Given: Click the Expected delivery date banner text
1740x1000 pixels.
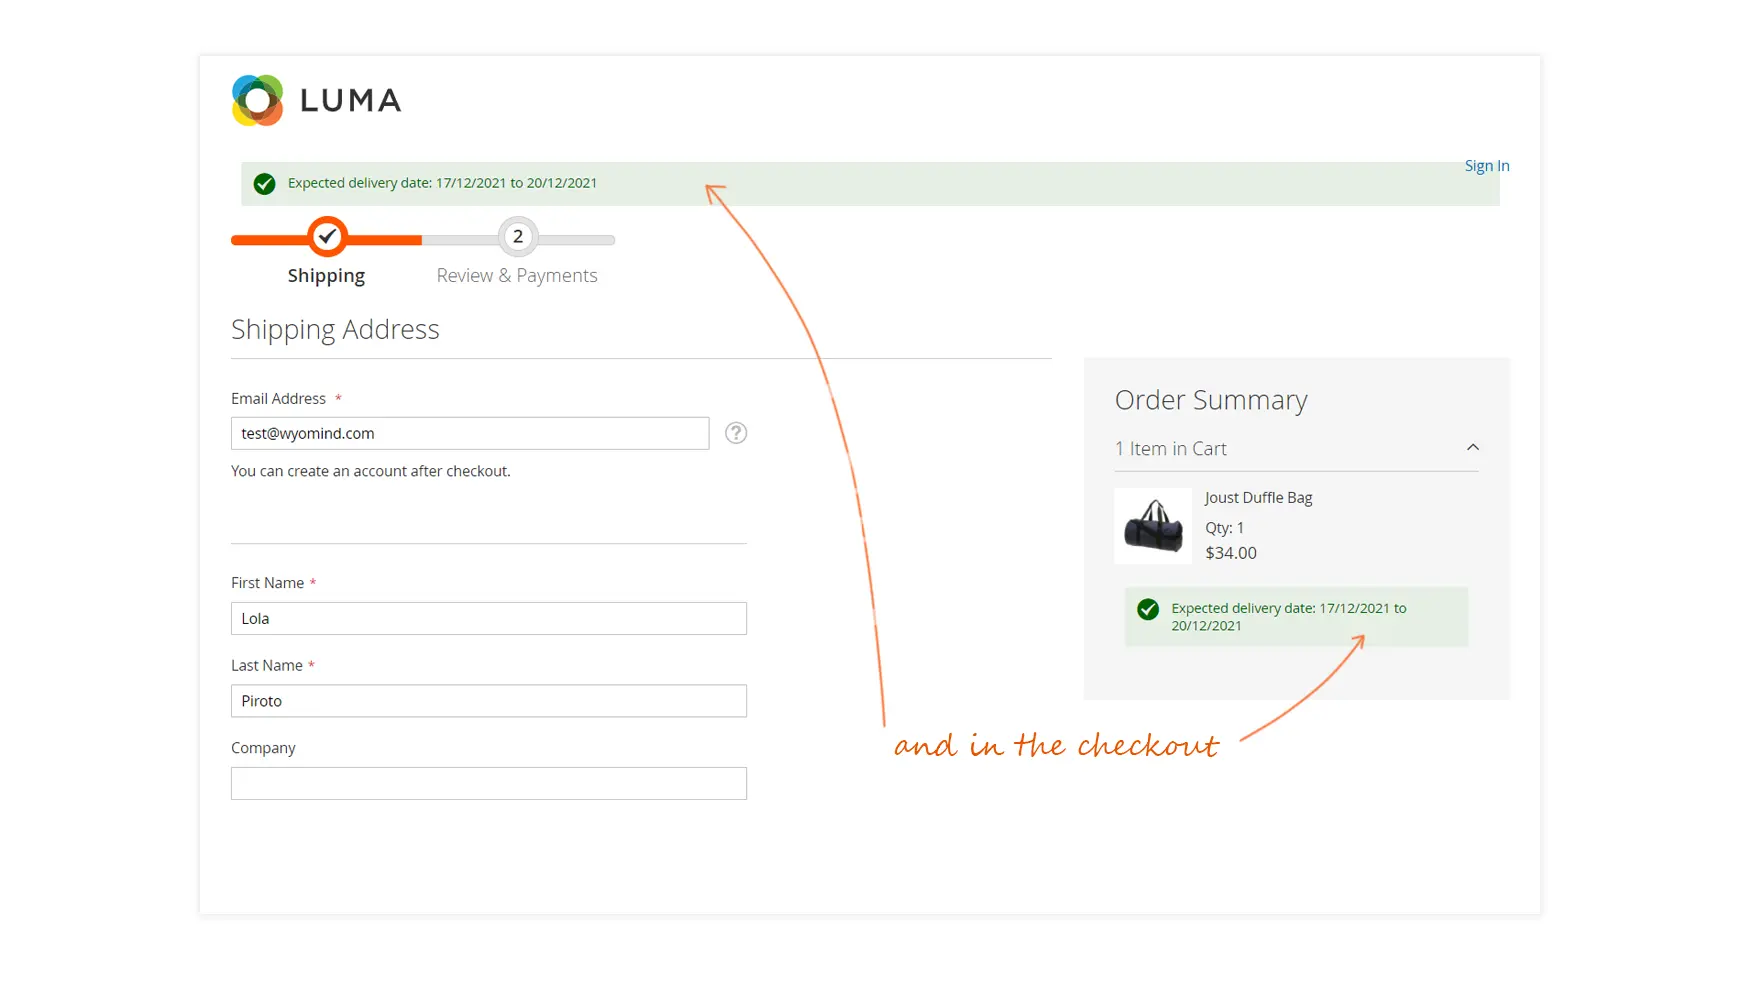Looking at the screenshot, I should coord(442,183).
